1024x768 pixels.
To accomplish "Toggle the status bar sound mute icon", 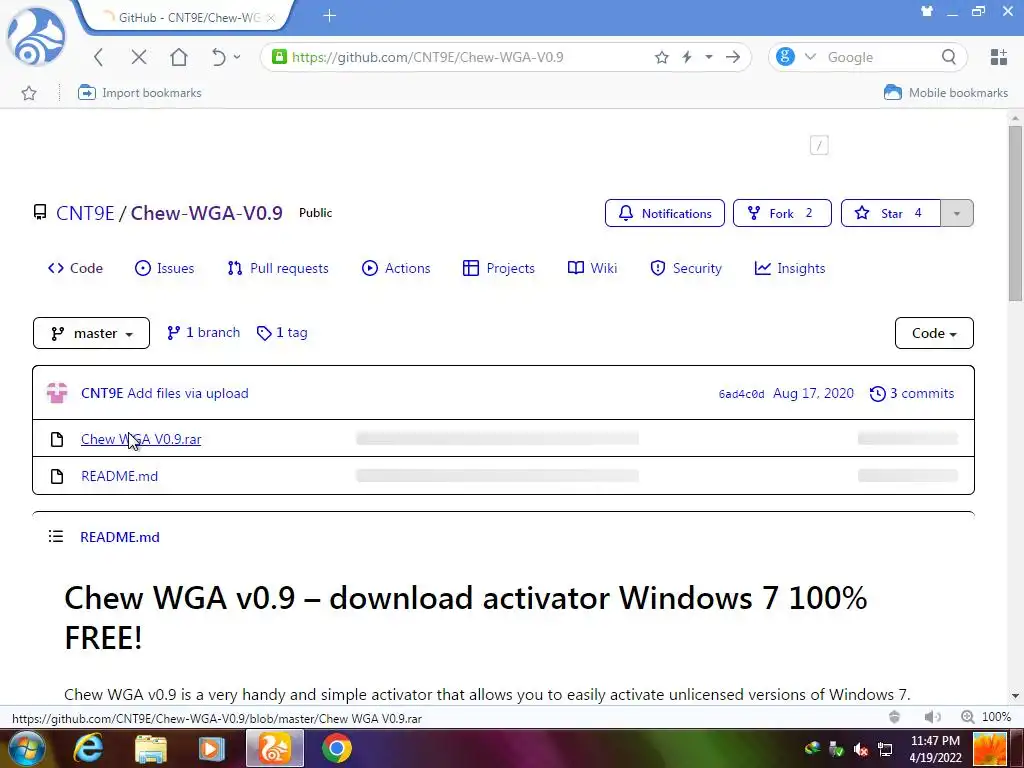I will (932, 717).
